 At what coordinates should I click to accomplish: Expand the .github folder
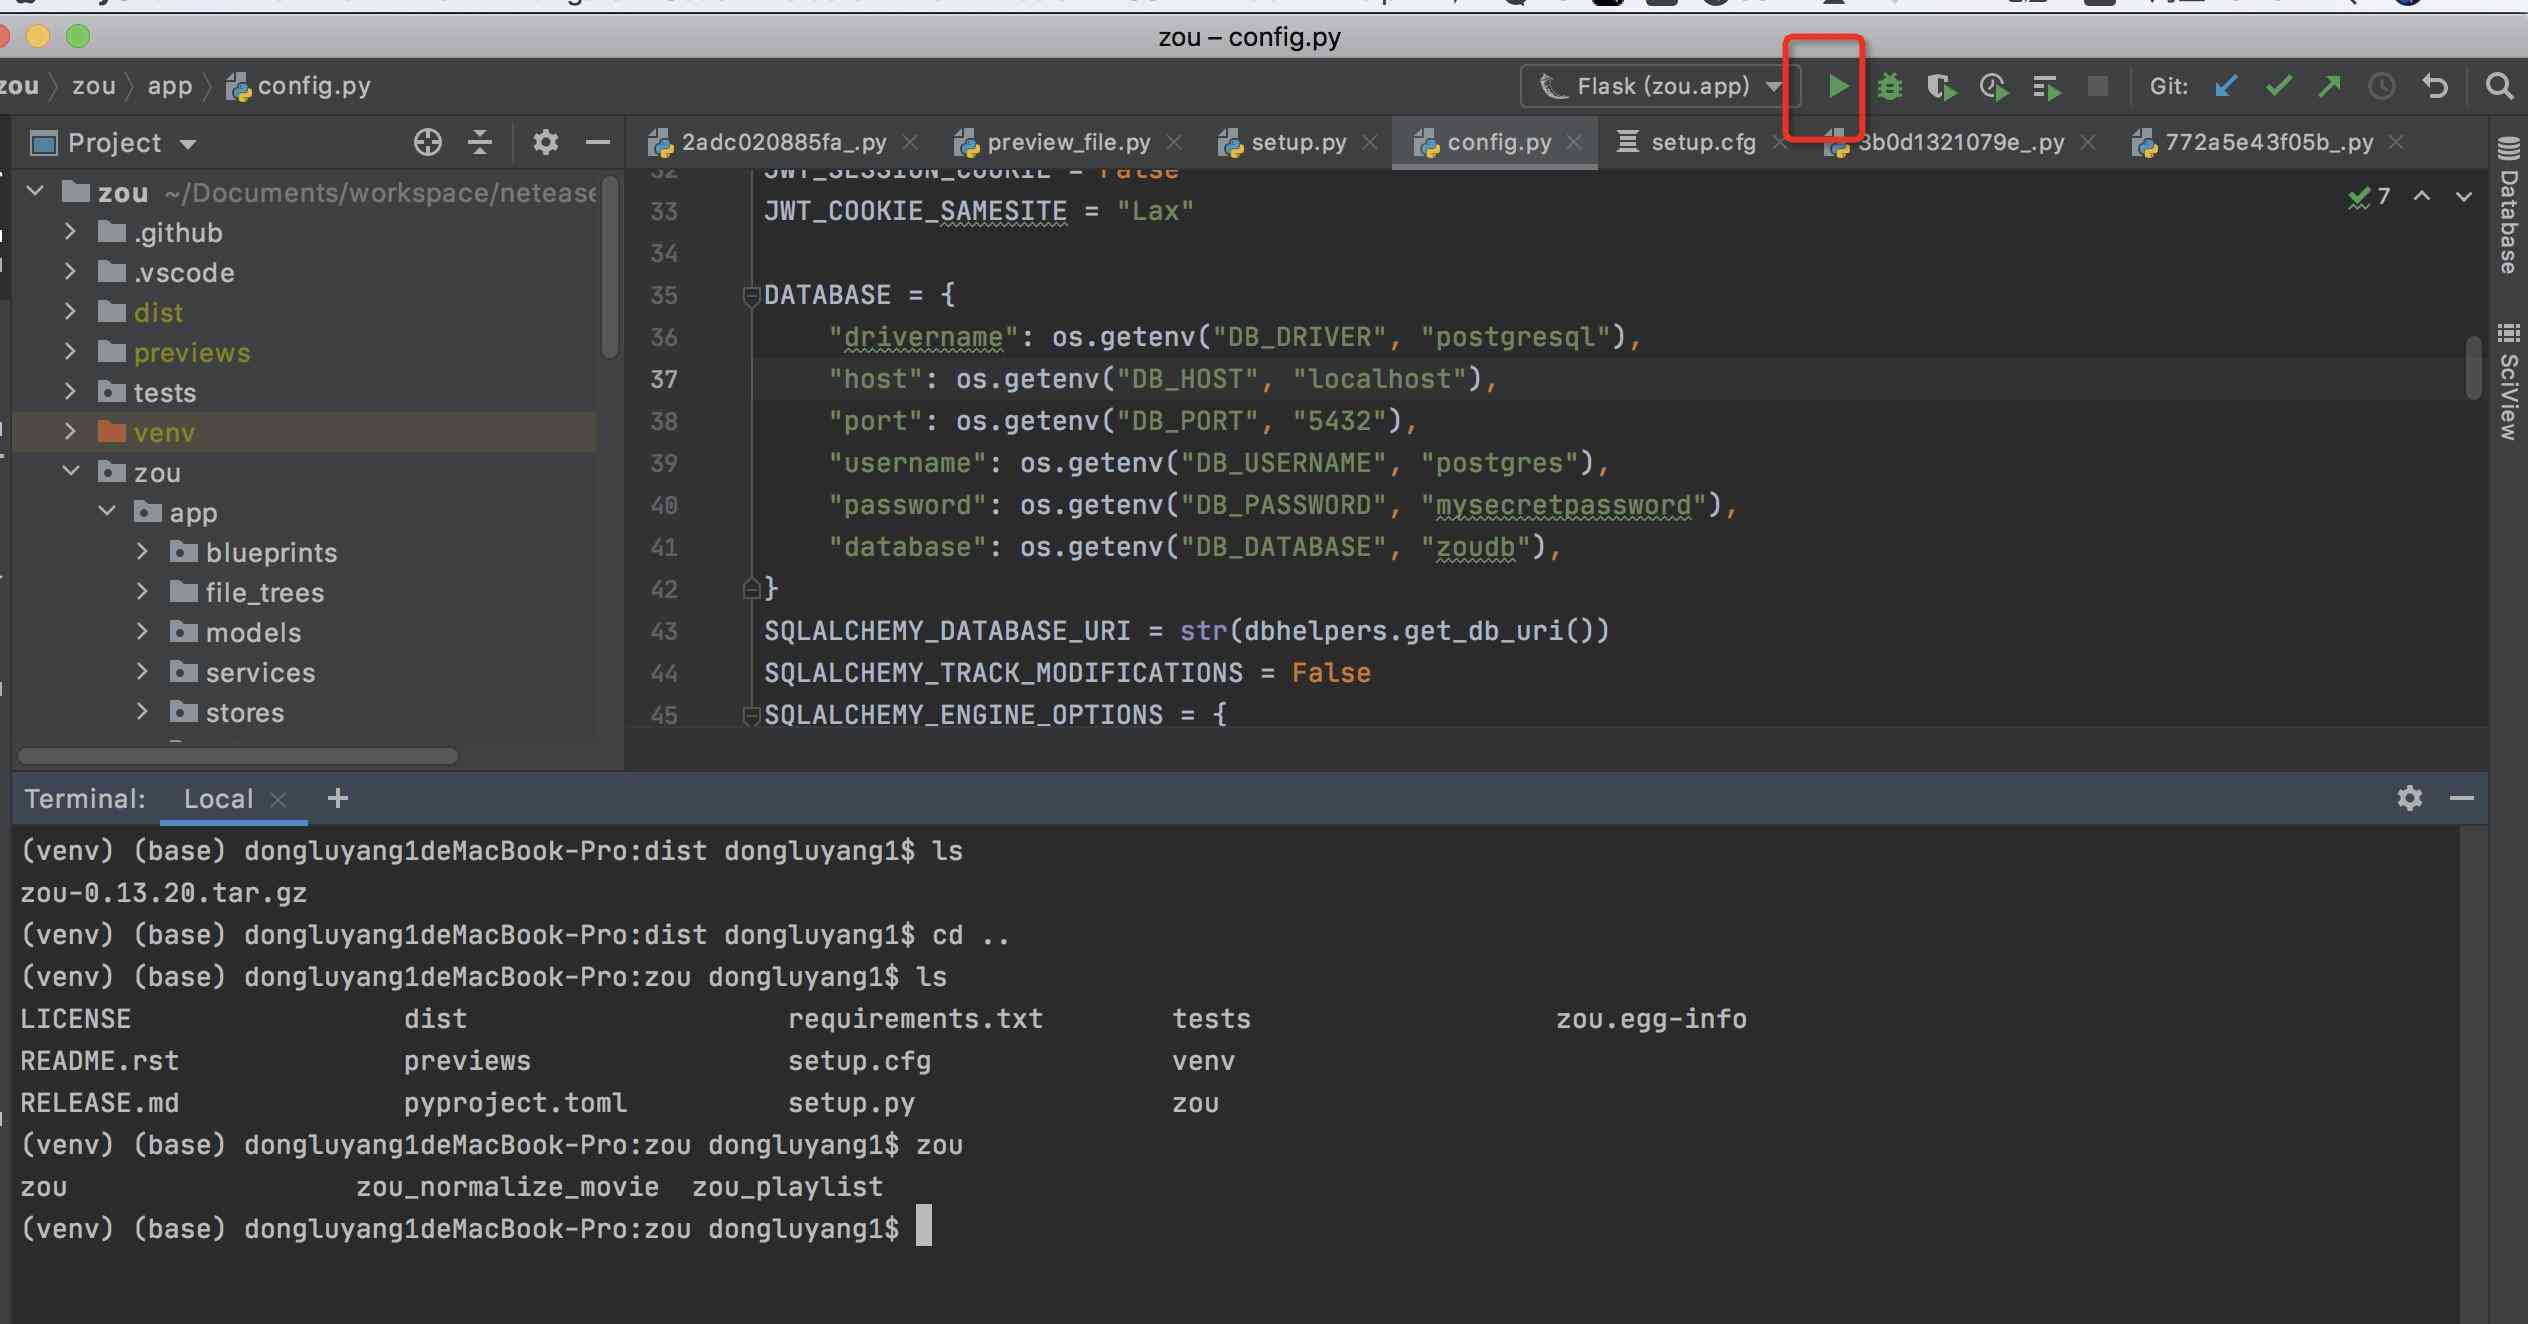click(x=70, y=231)
